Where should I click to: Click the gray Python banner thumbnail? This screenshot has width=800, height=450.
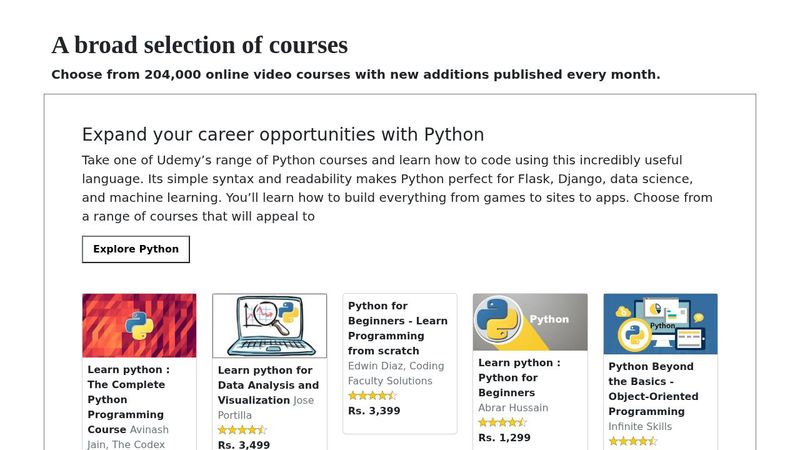pos(530,321)
